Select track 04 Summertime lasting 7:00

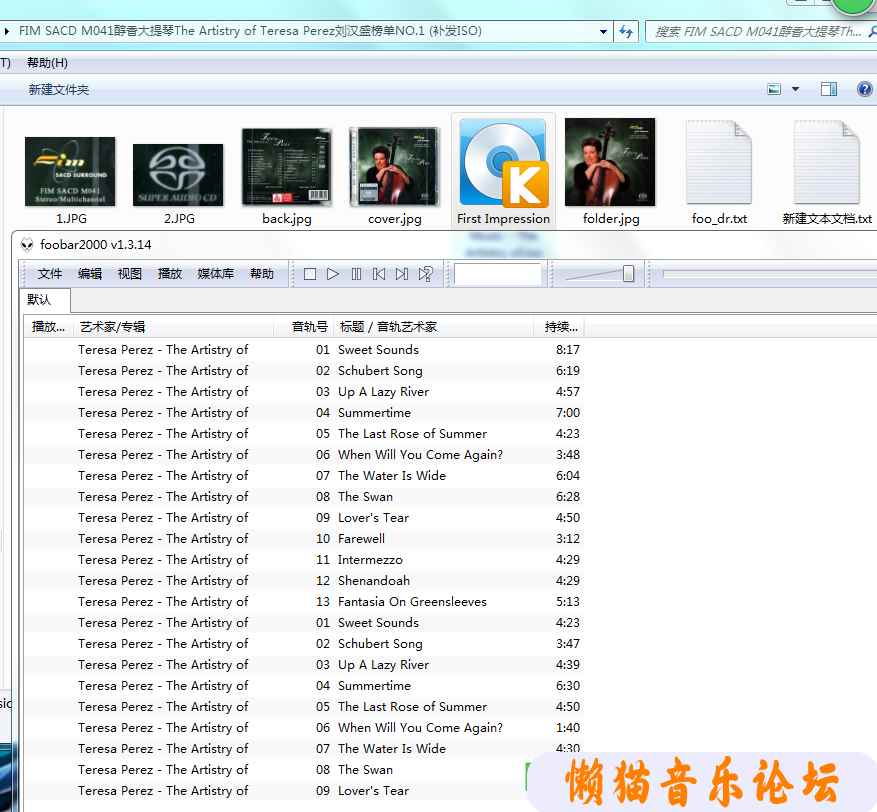point(304,413)
